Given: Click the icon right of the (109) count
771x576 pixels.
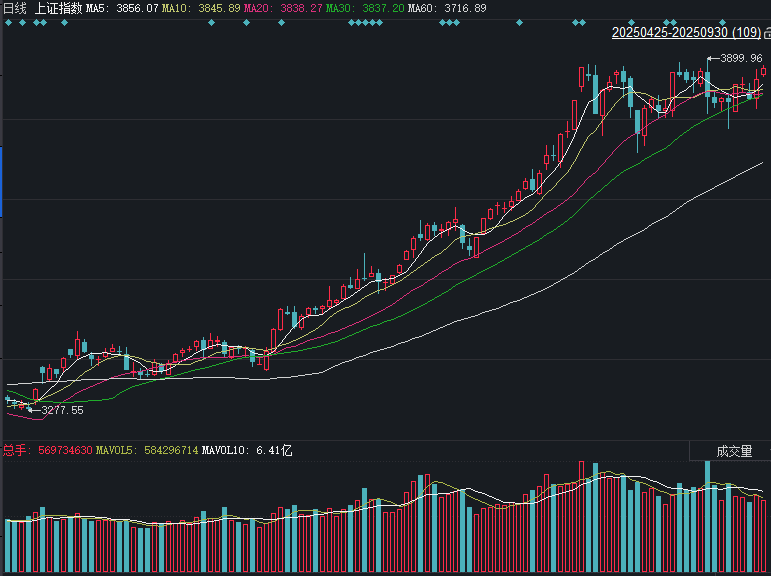Looking at the screenshot, I should click(x=765, y=32).
